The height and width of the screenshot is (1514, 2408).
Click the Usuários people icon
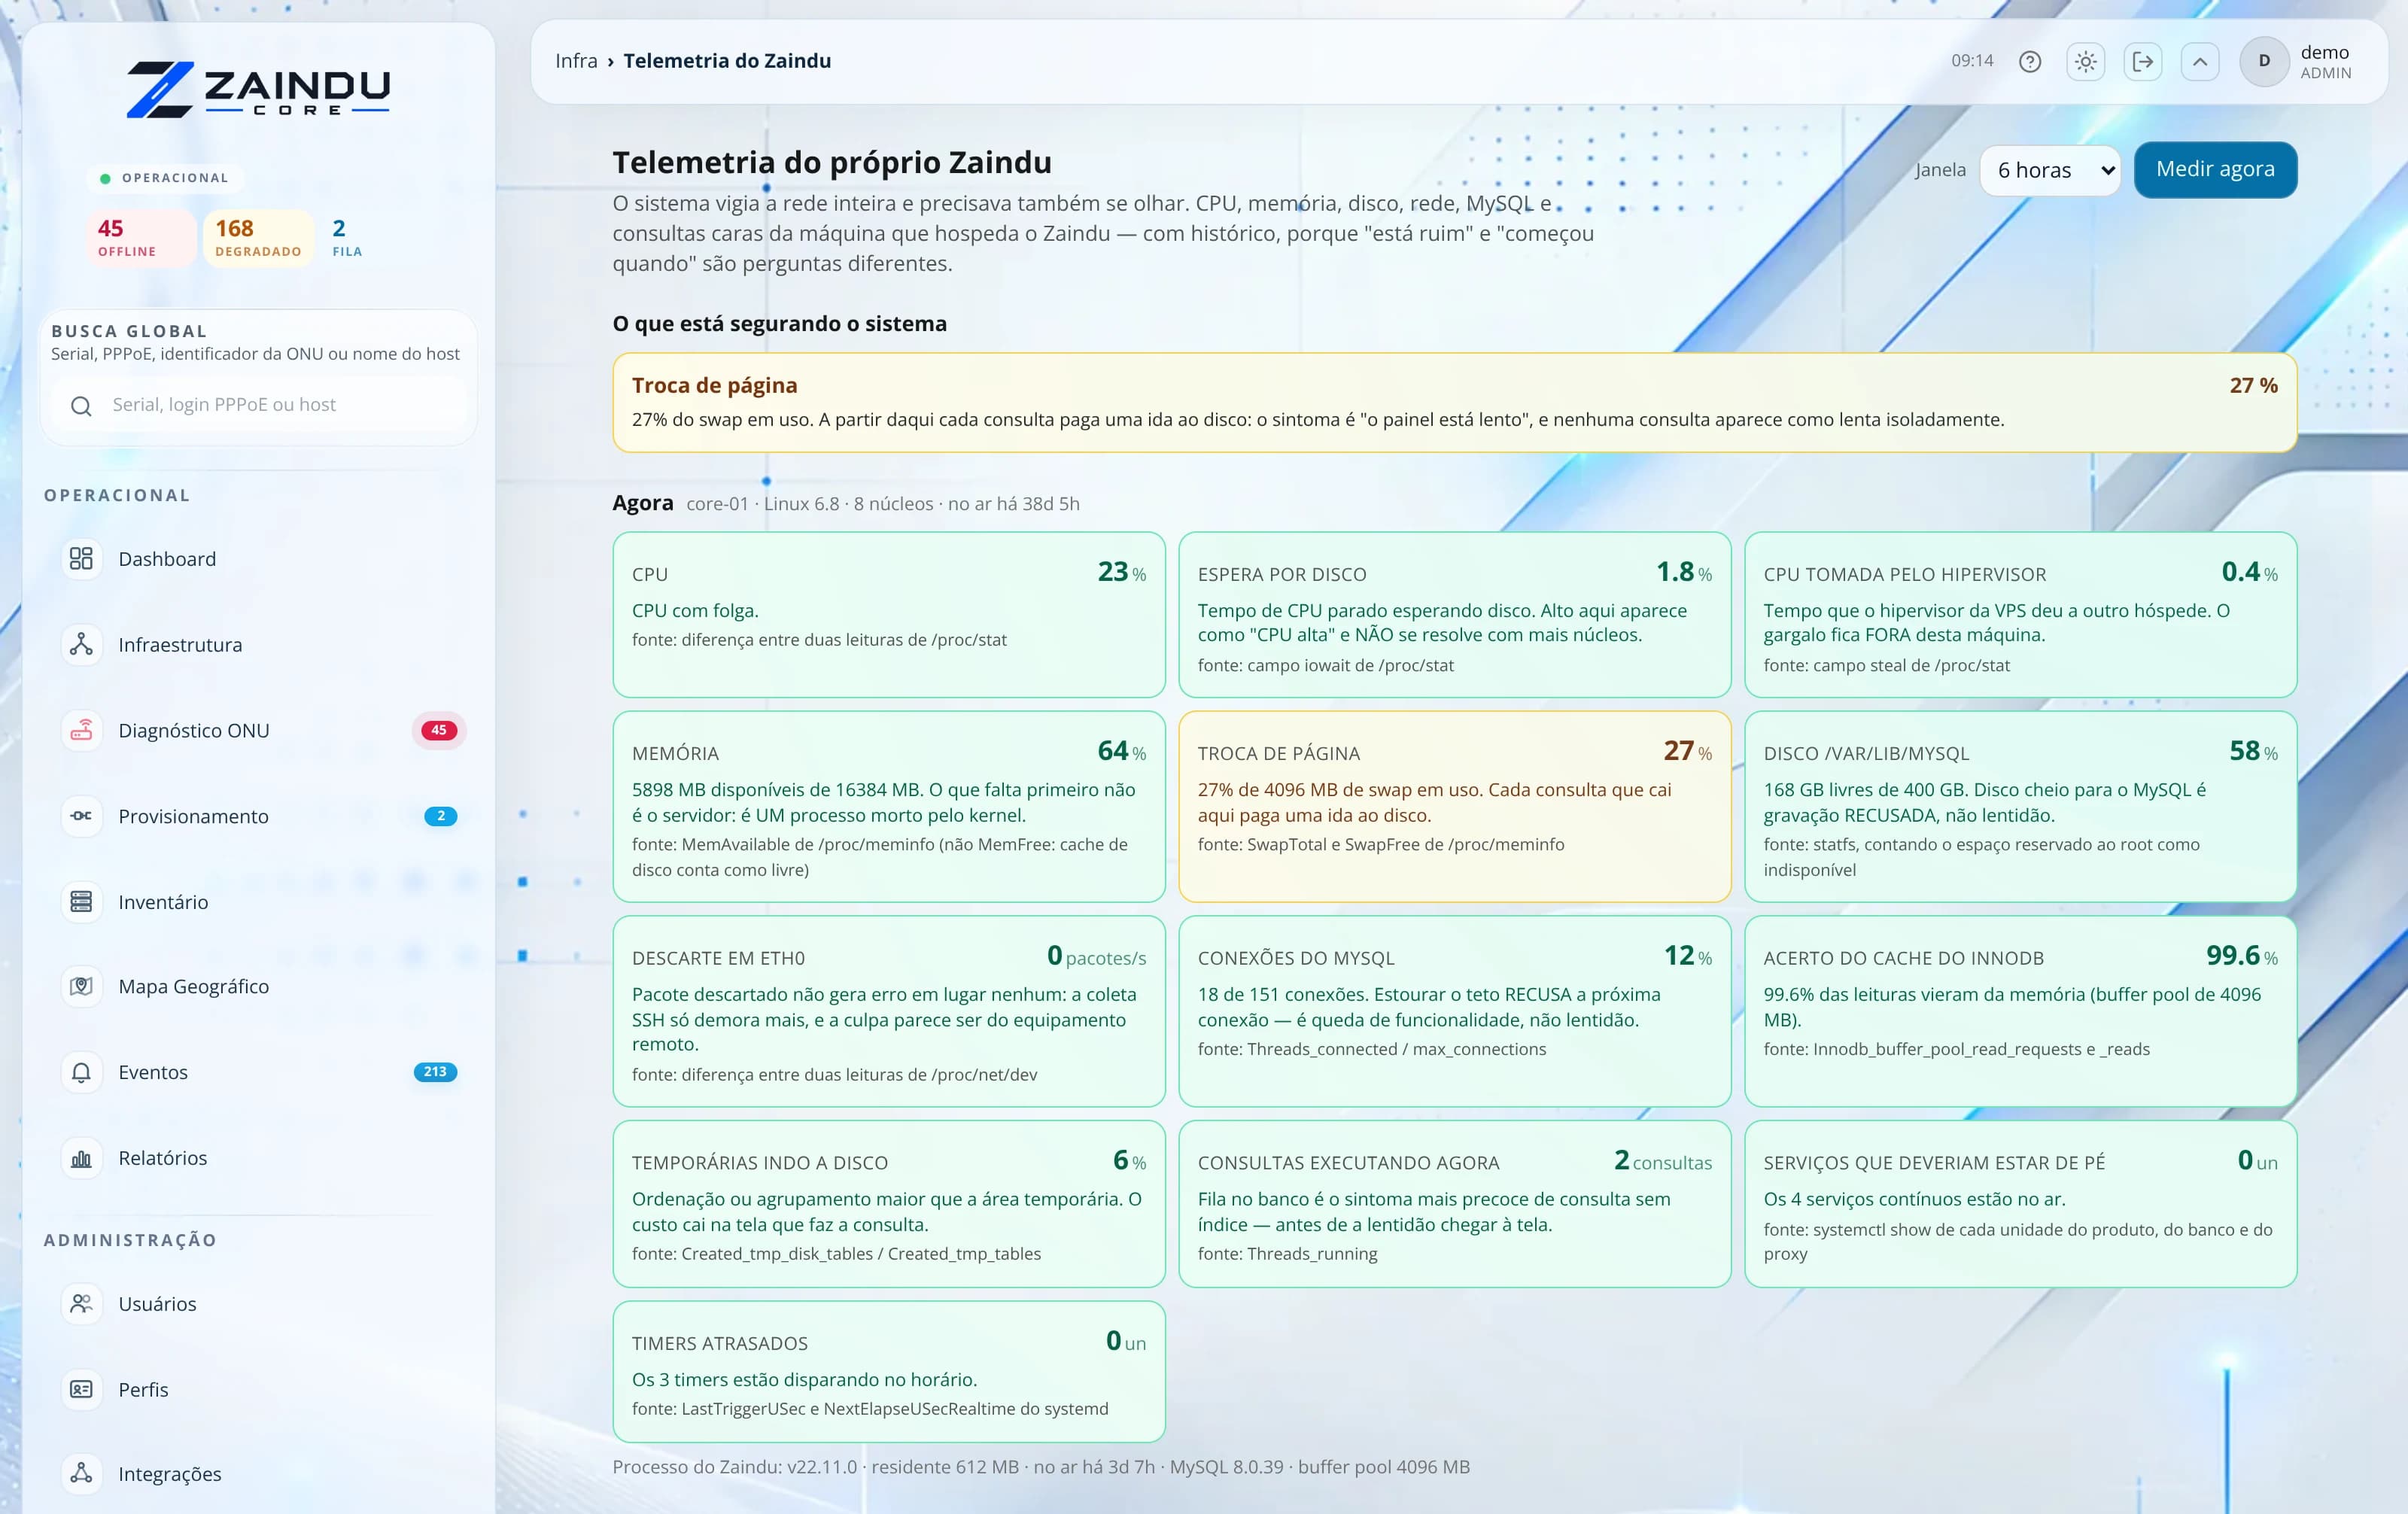81,1303
